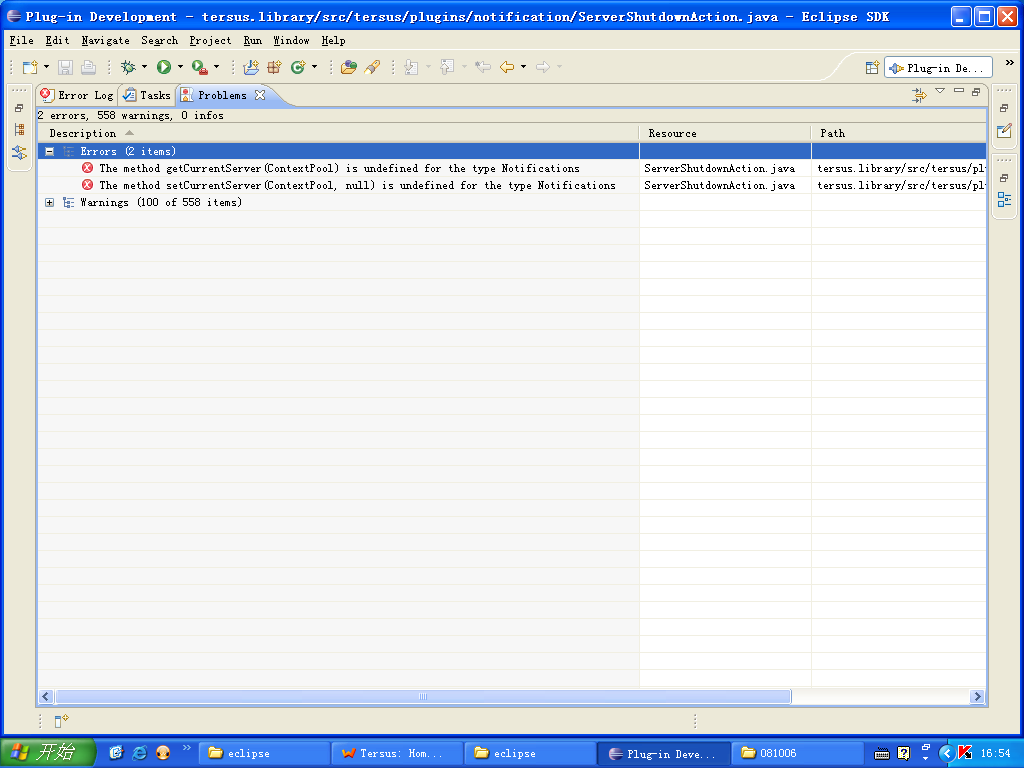Click the New Java Class green icon
This screenshot has height=768, width=1024.
[297, 67]
